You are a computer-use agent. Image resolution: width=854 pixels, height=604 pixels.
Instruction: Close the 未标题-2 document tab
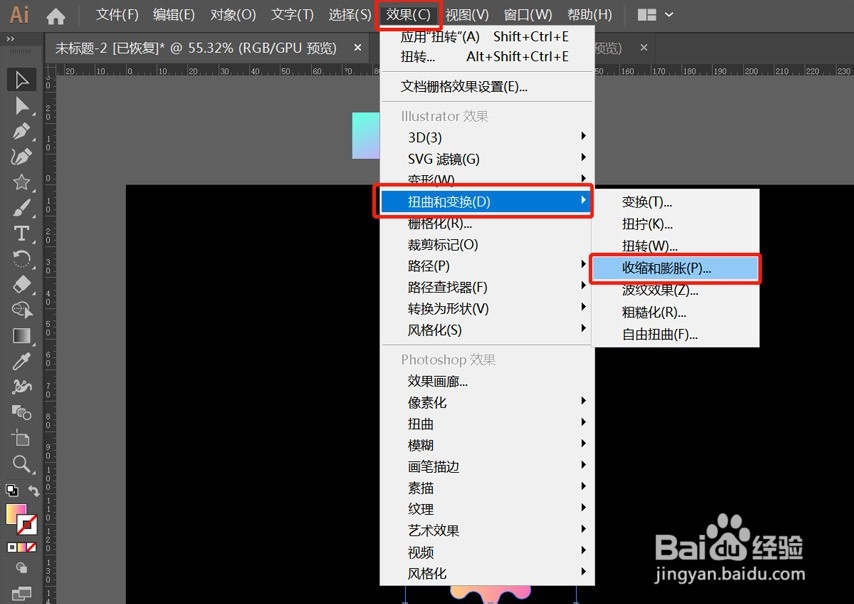[x=358, y=48]
